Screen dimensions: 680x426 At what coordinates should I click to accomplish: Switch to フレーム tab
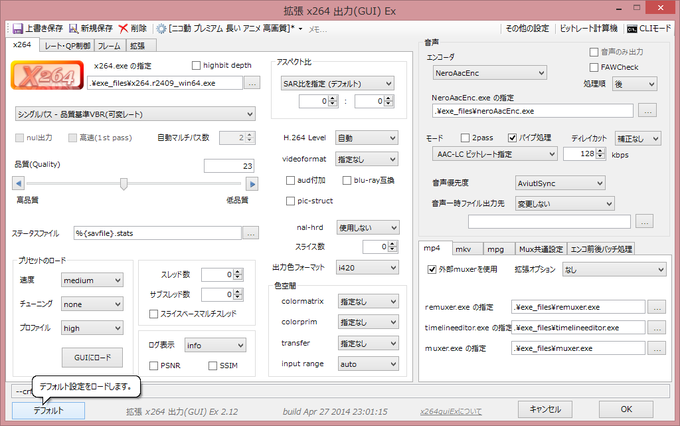coord(109,46)
